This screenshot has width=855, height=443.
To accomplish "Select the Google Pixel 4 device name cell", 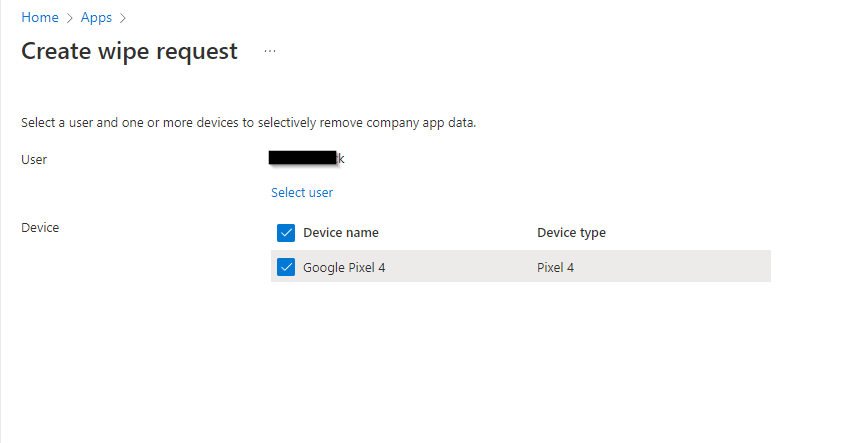I will pyautogui.click(x=344, y=267).
